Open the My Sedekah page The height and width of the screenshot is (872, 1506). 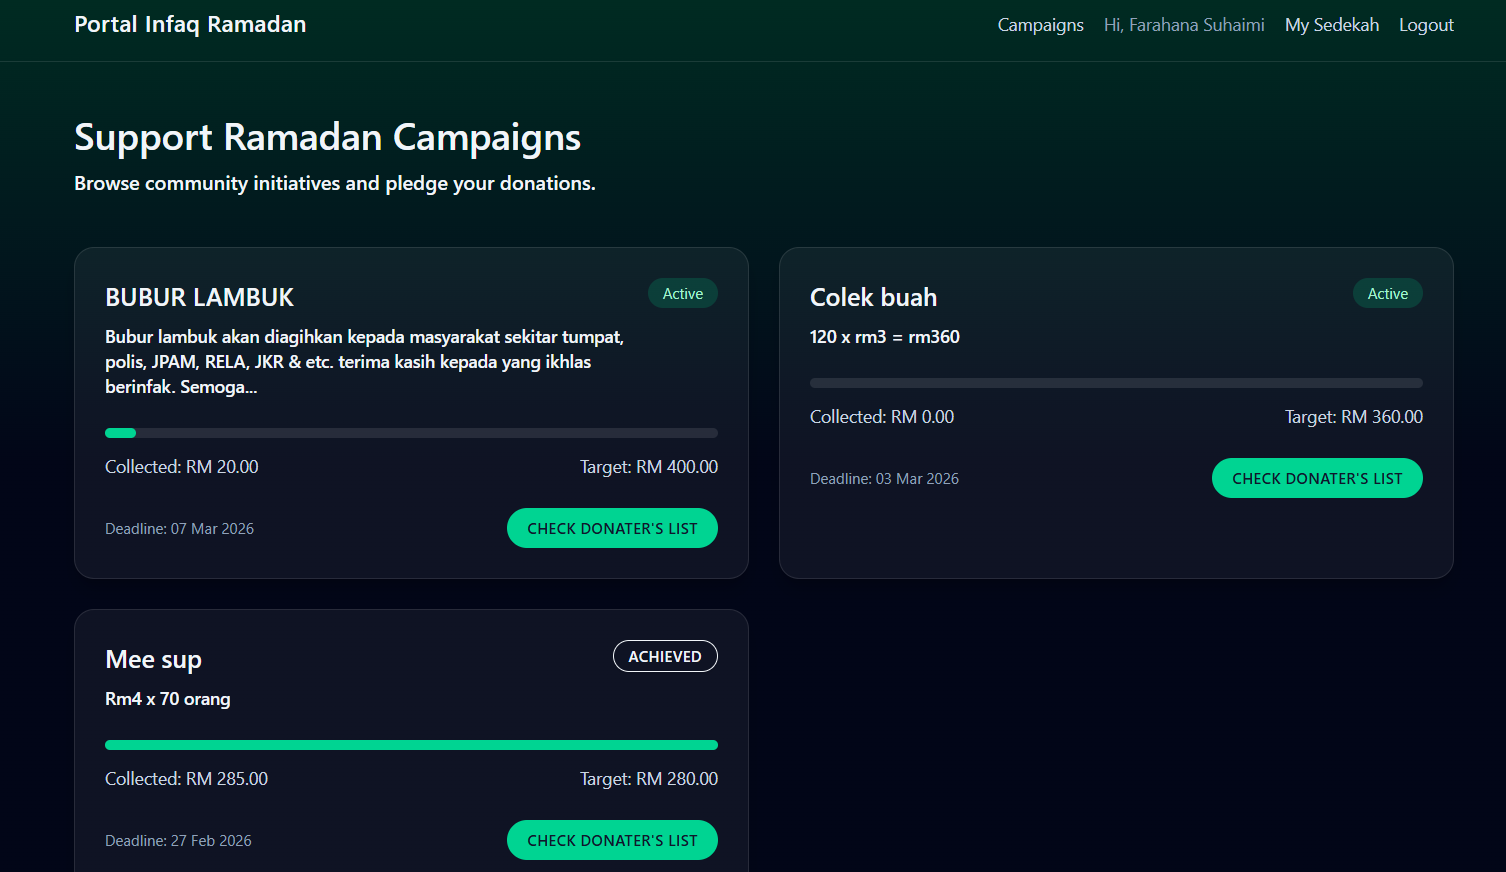pos(1331,24)
